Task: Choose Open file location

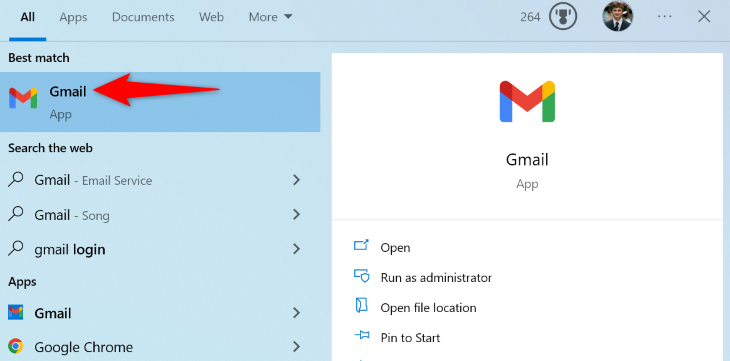Action: tap(428, 308)
